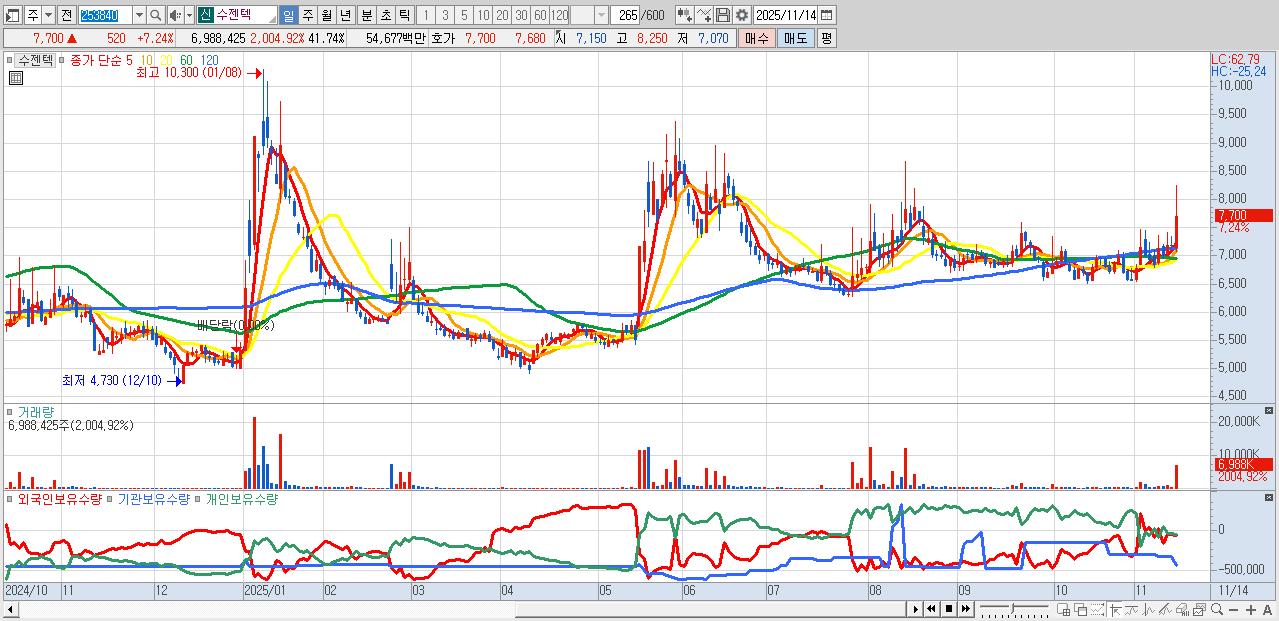This screenshot has width=1279, height=621.
Task: Choose interval 3
Action: [445, 15]
